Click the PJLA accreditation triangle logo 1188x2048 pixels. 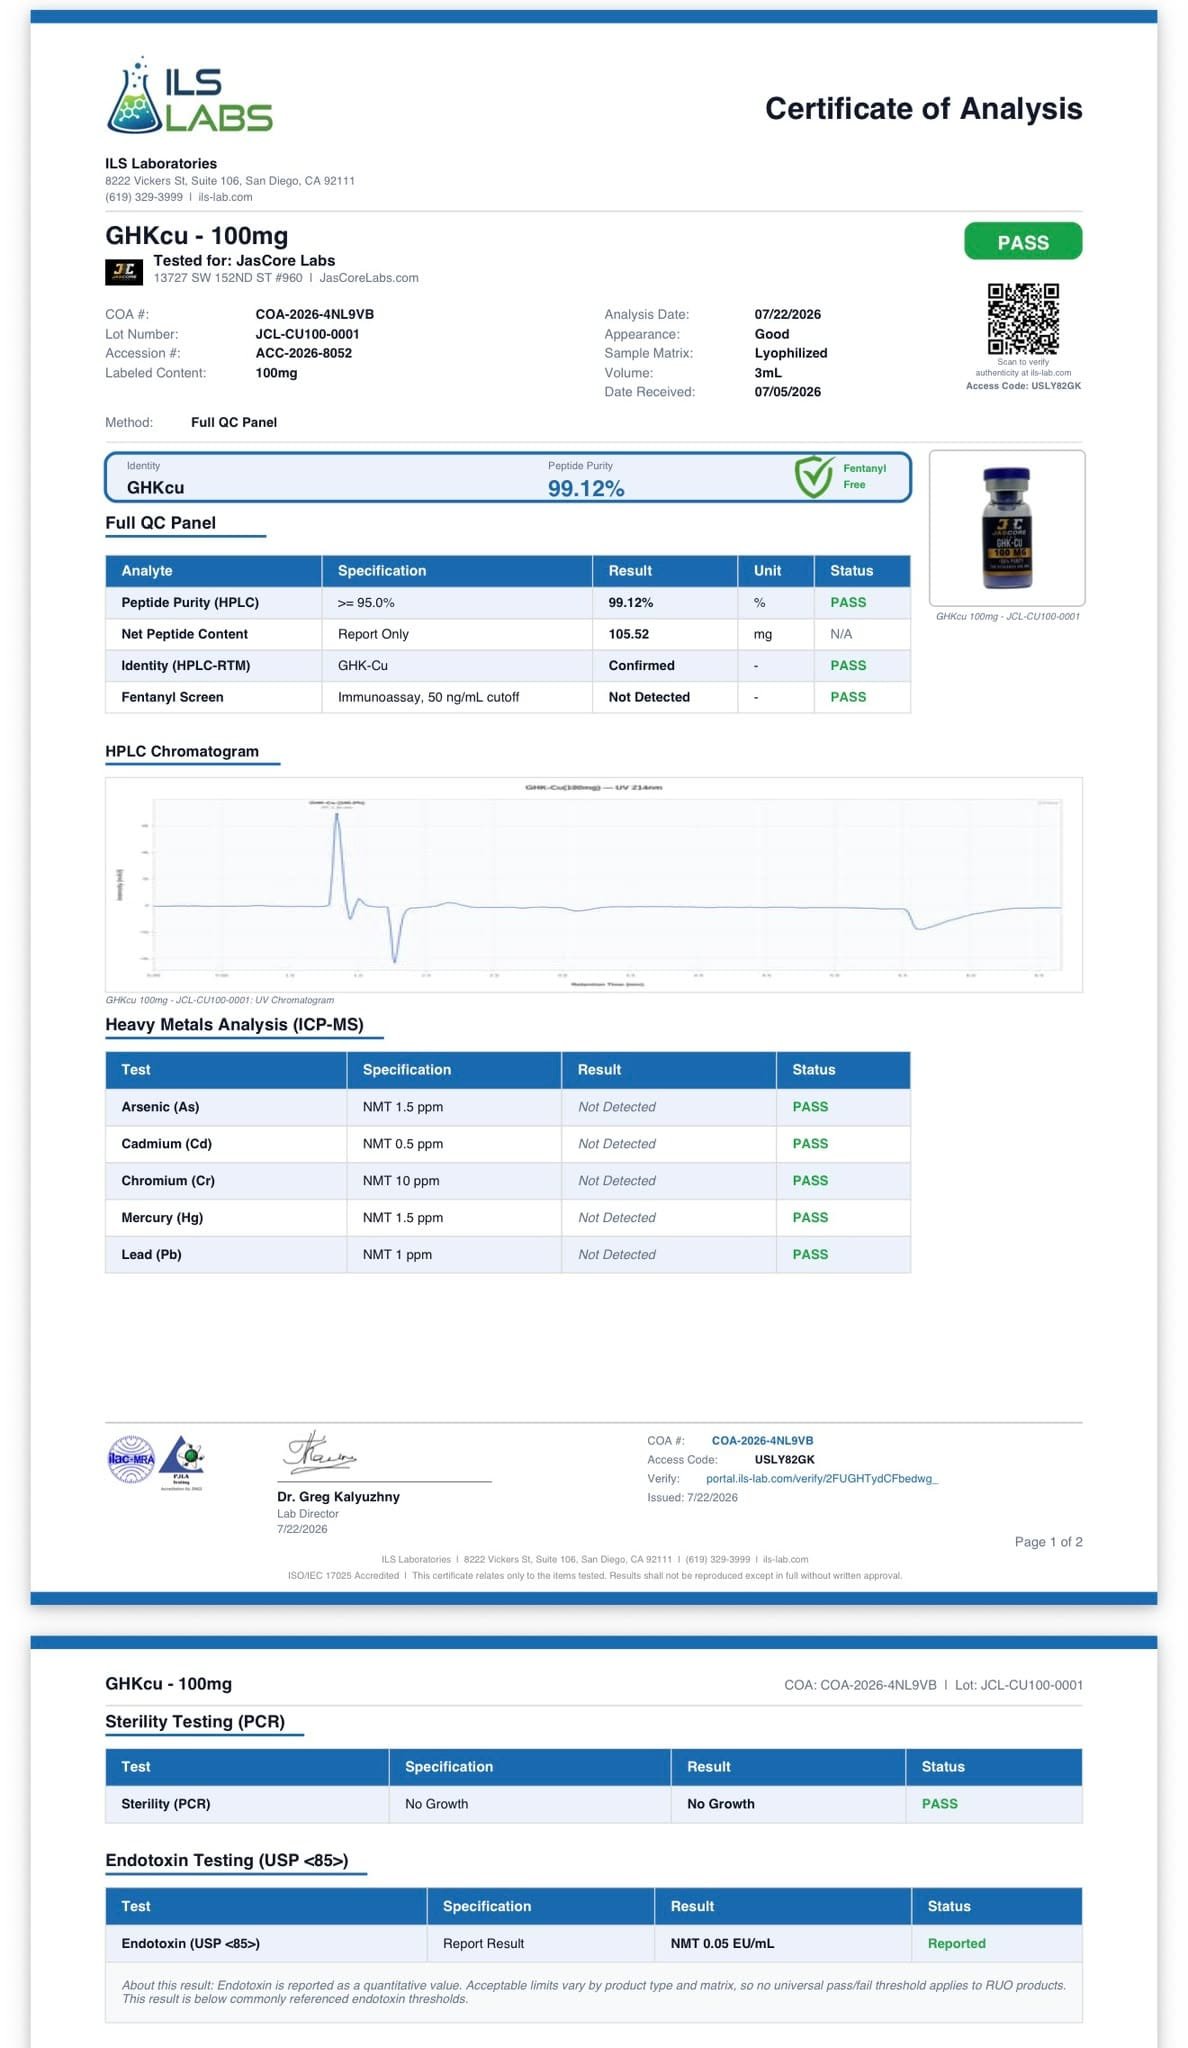182,1462
